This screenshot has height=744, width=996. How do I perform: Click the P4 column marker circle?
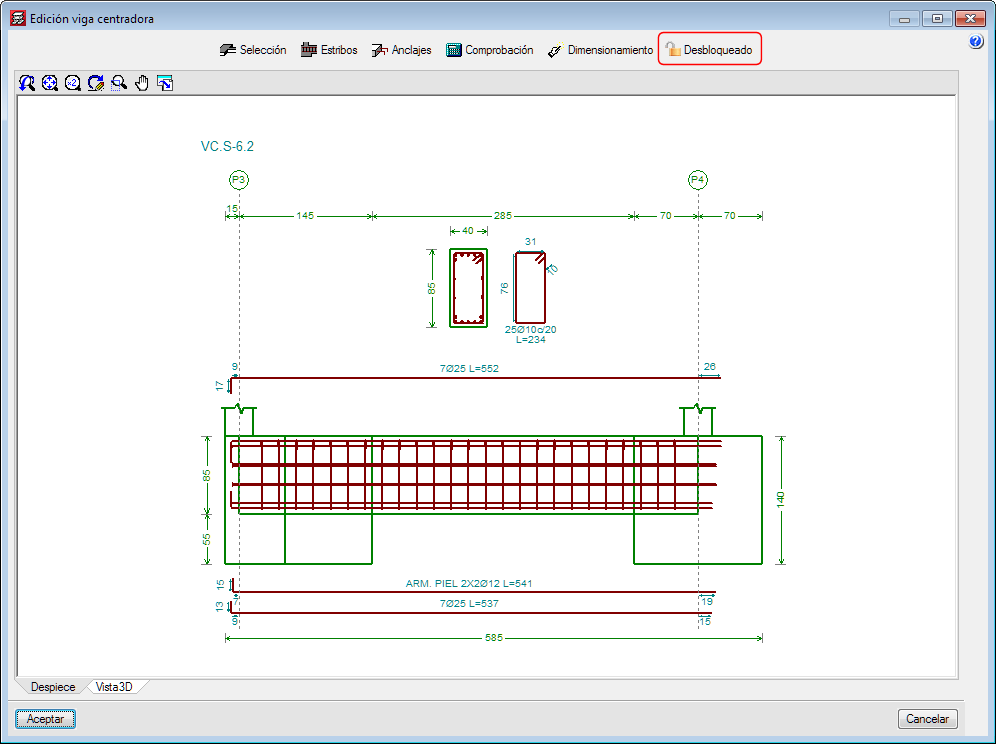coord(697,180)
